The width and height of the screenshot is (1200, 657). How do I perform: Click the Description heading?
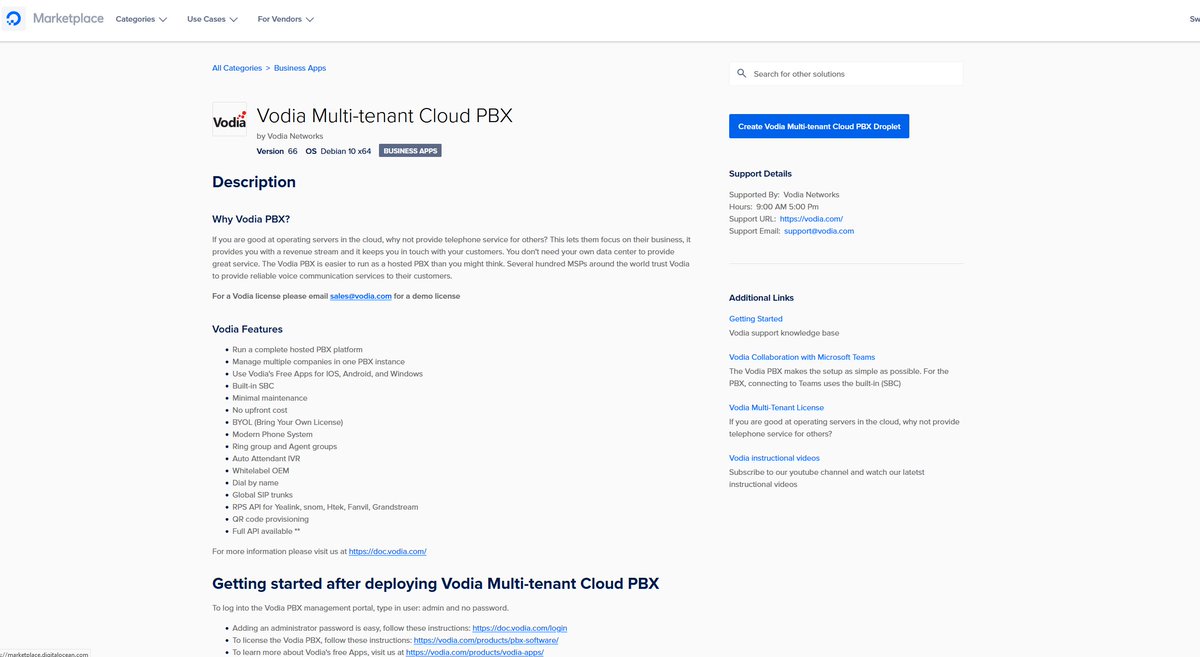[254, 182]
